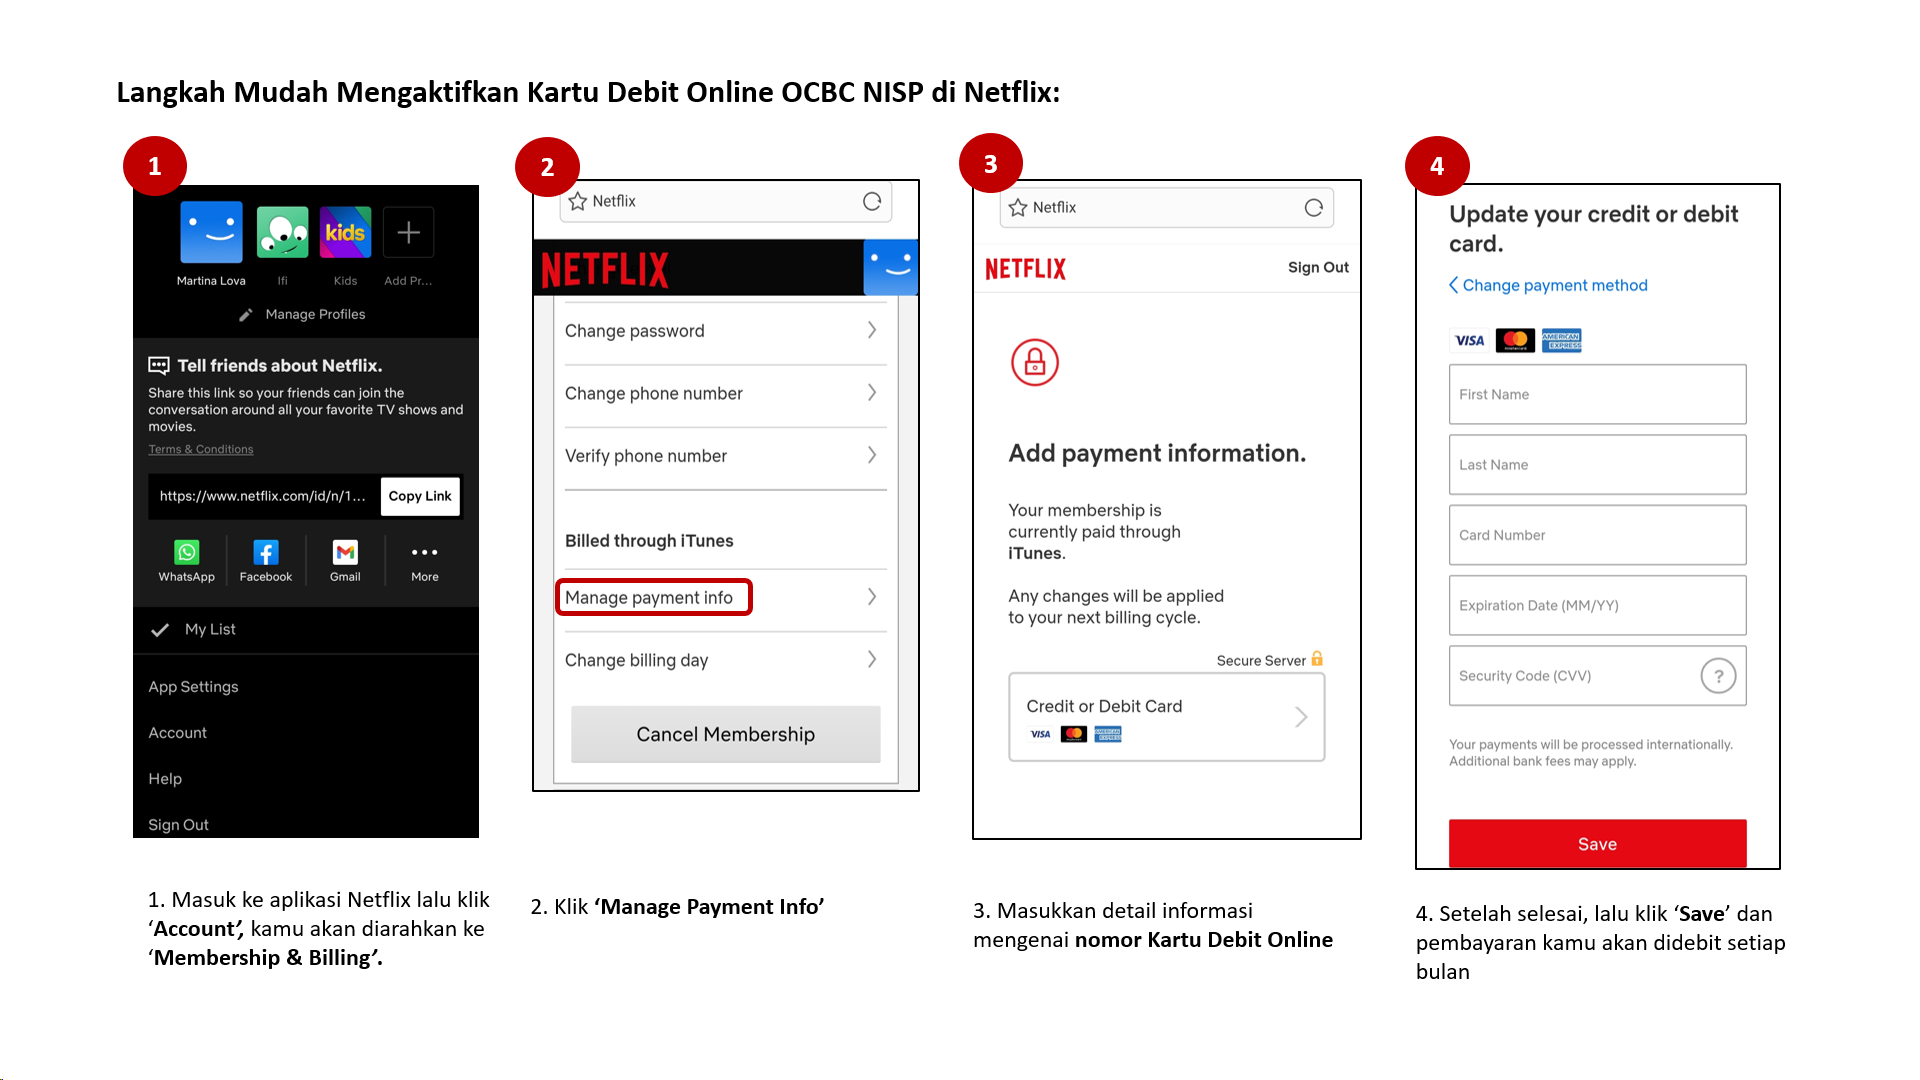This screenshot has height=1080, width=1920.
Task: Click the Card Number input field
Action: click(x=1597, y=535)
